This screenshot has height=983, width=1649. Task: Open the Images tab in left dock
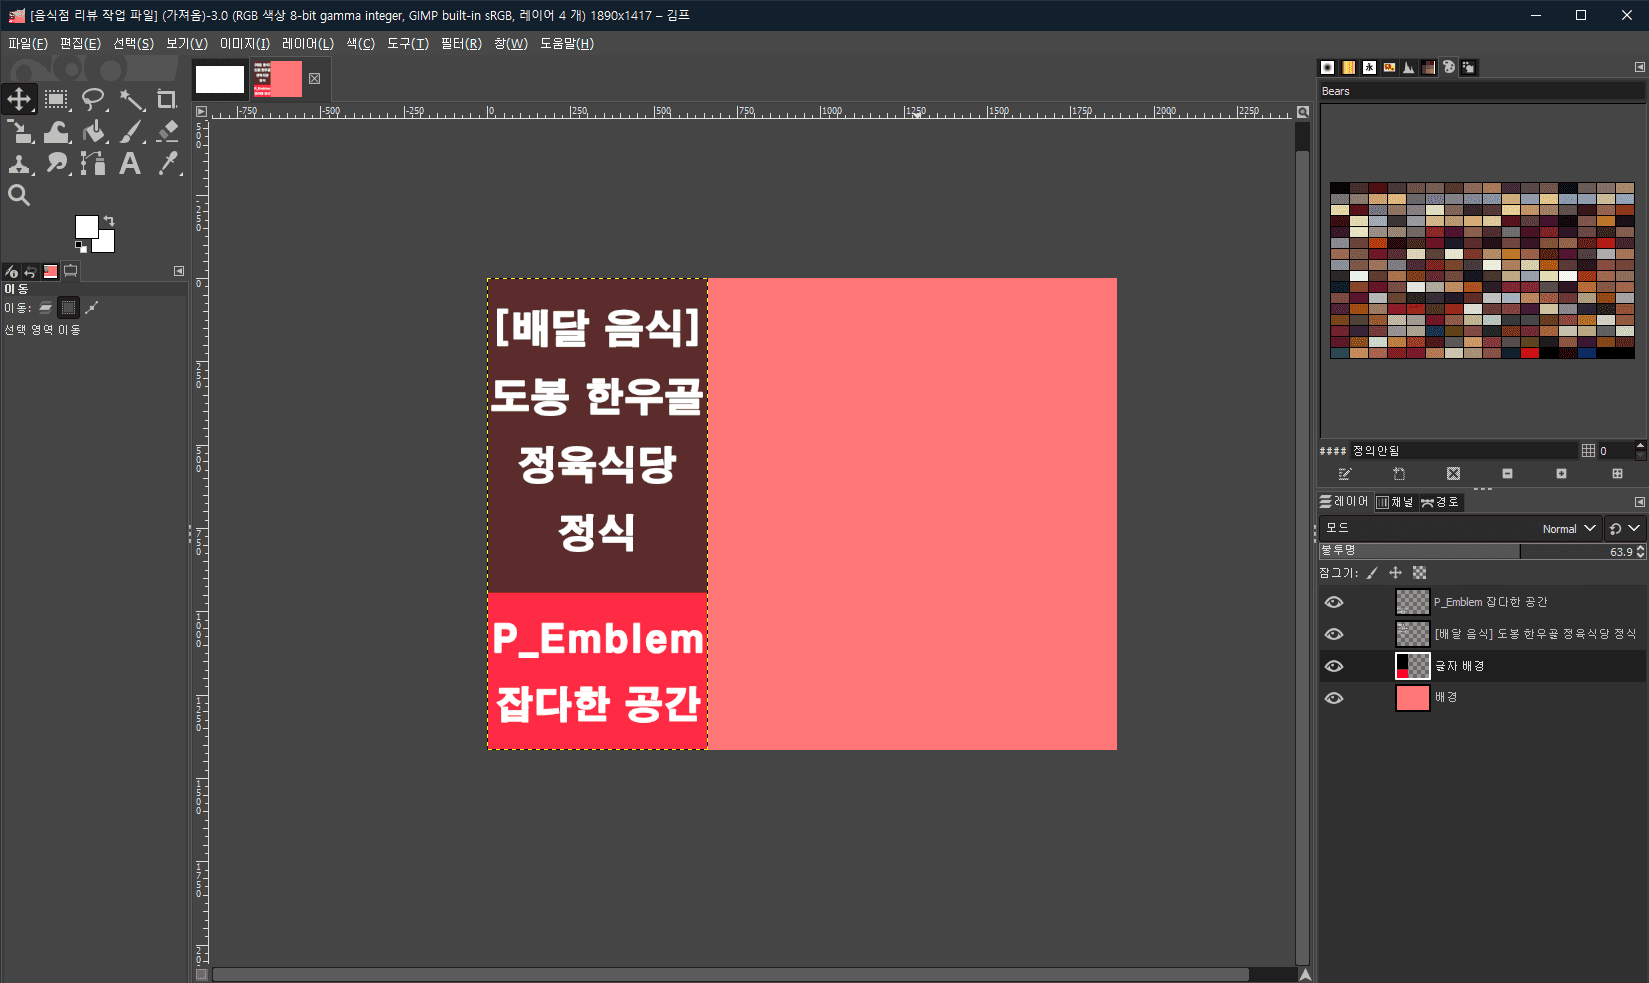point(50,271)
